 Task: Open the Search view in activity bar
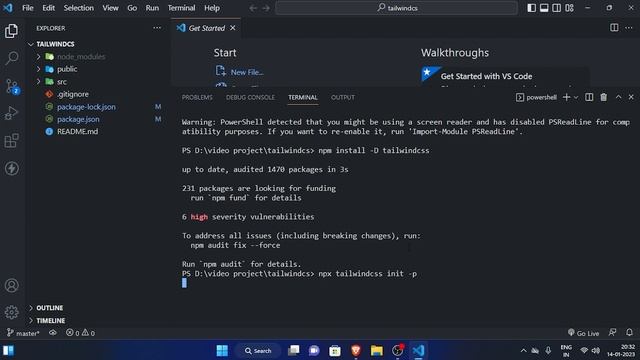[11, 58]
